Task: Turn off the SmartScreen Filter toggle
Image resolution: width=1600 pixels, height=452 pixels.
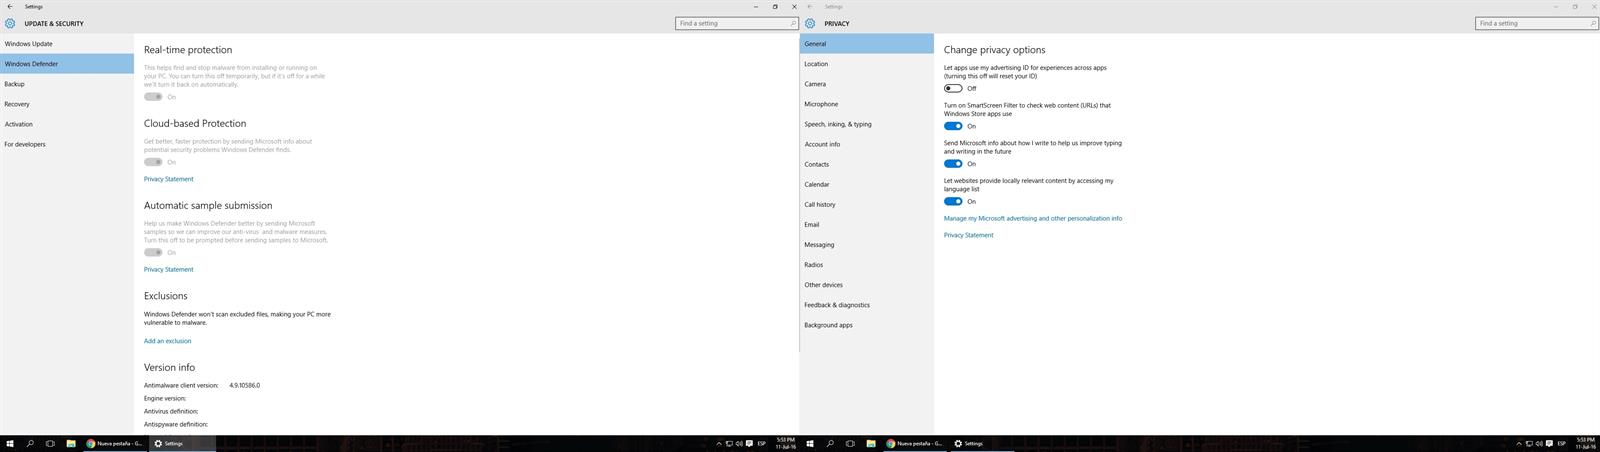Action: 953,126
